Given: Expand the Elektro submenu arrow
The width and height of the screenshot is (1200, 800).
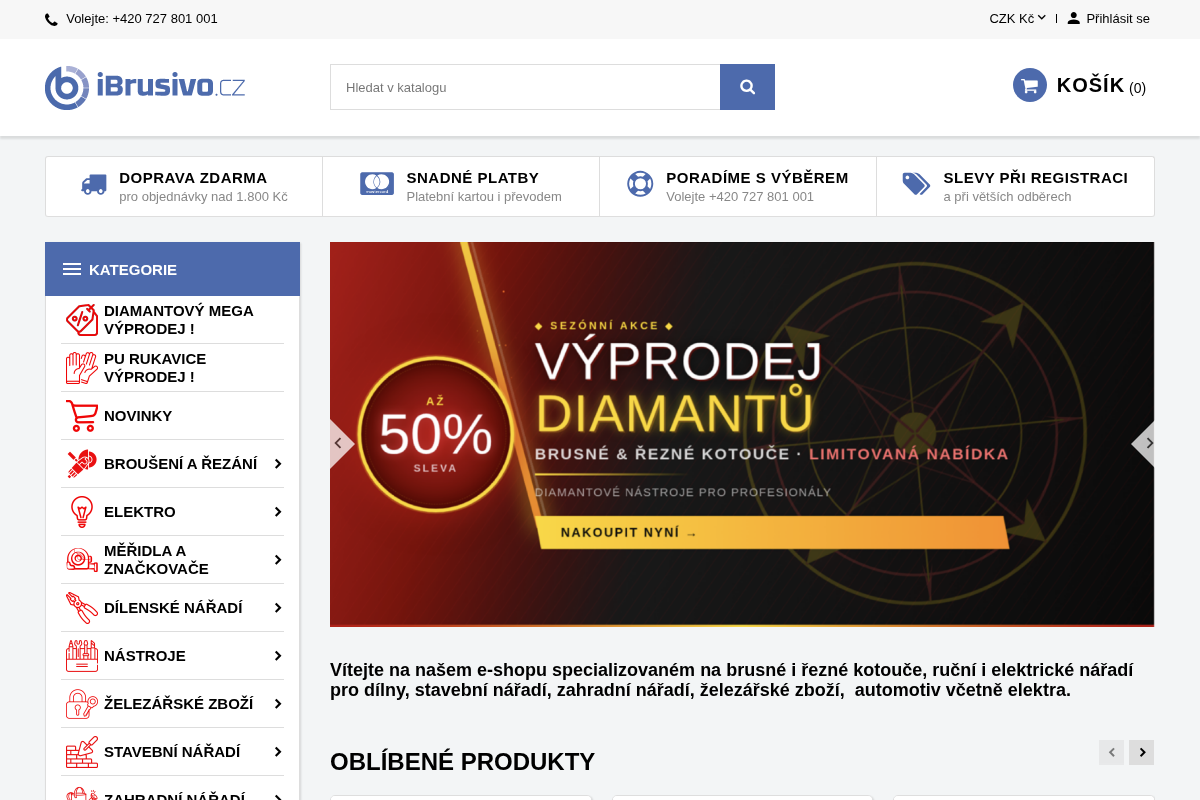Looking at the screenshot, I should [278, 512].
